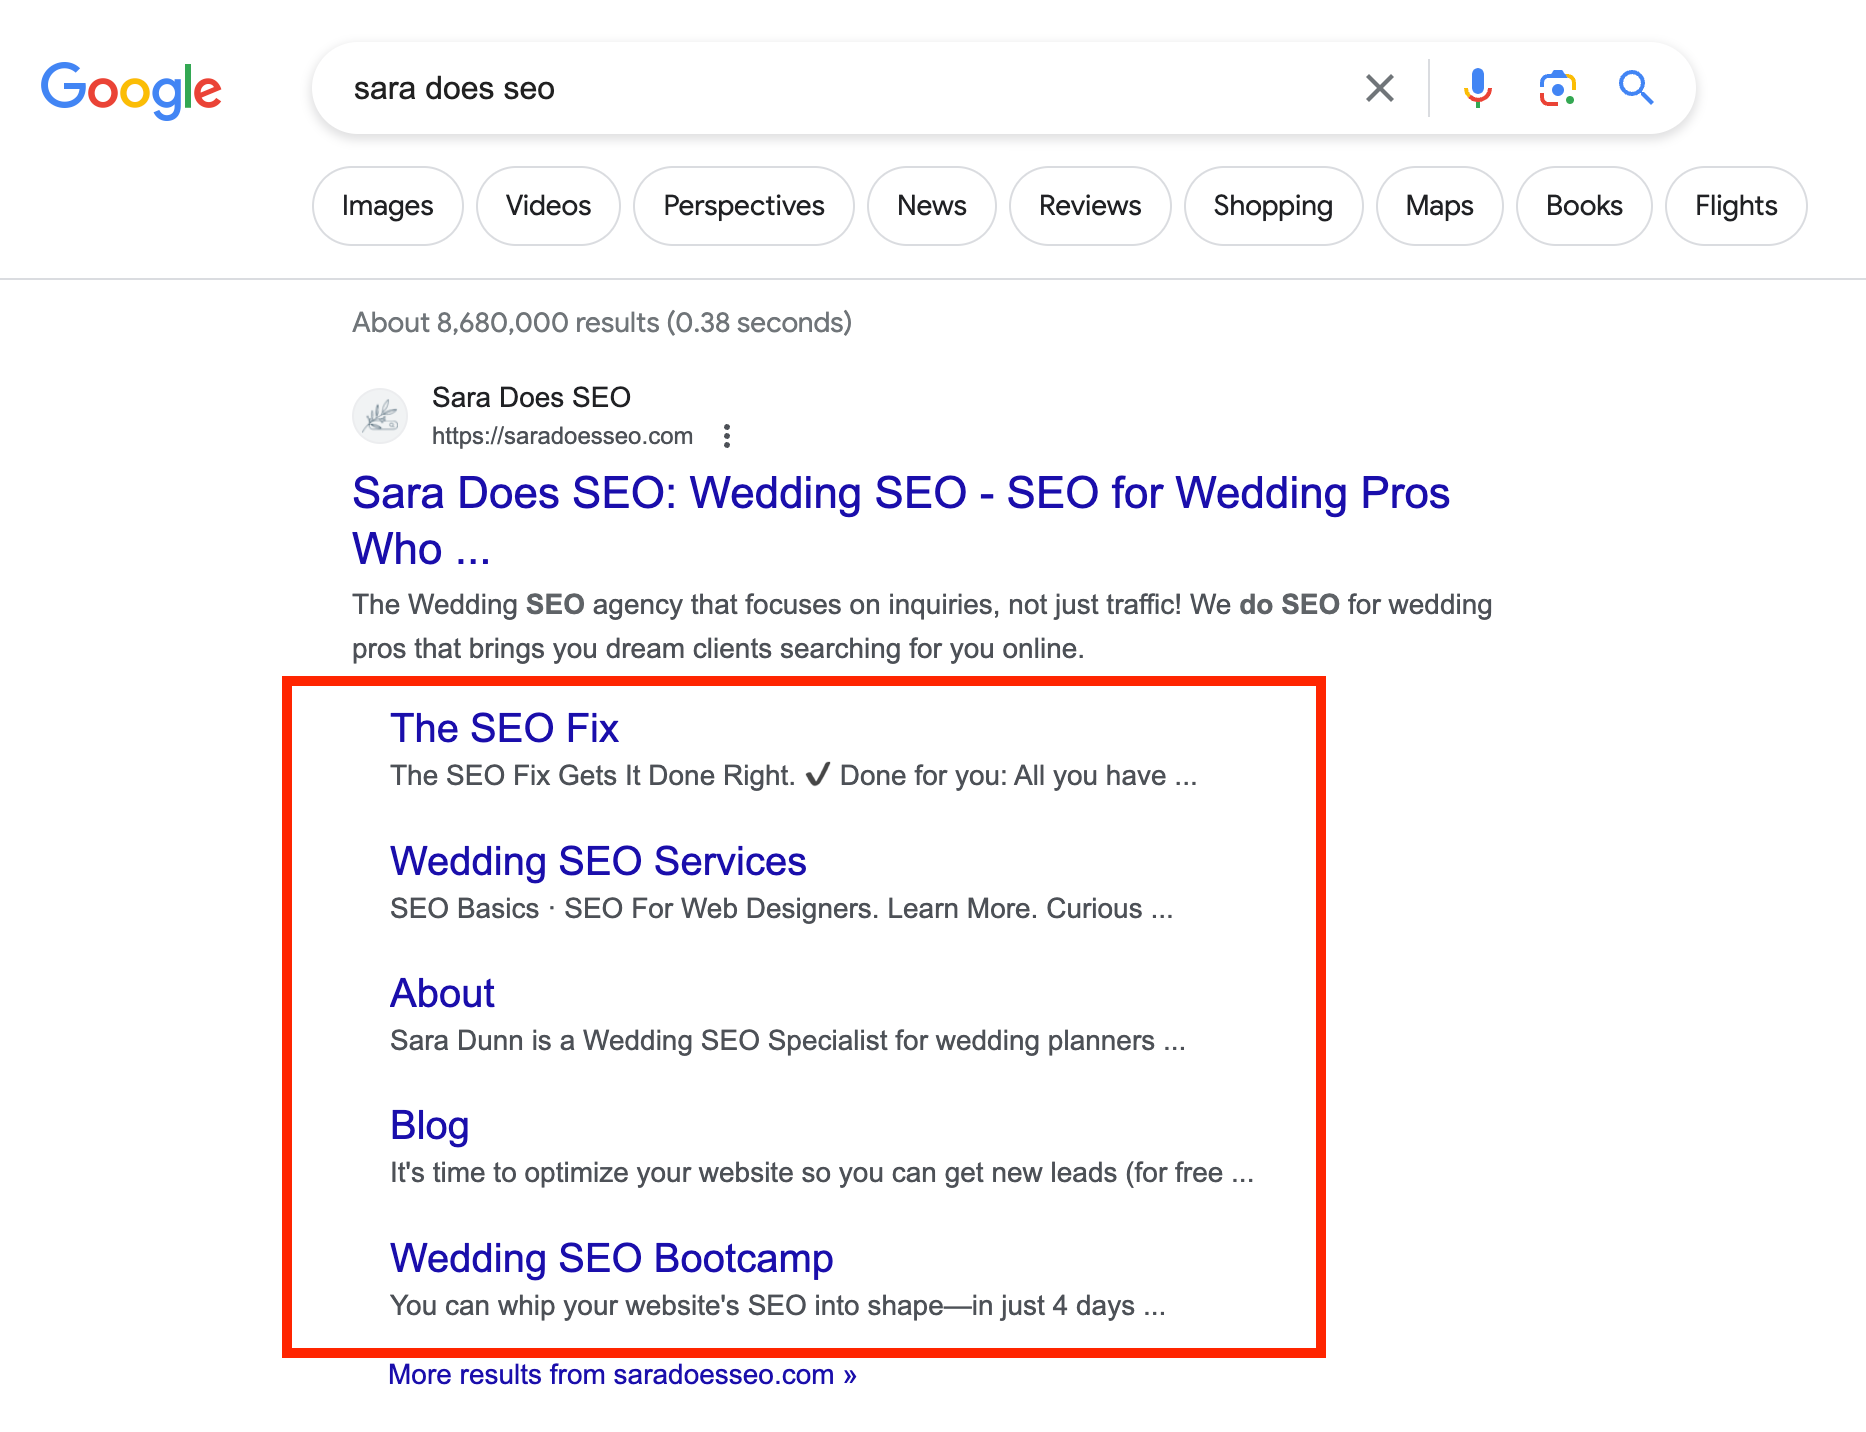Click the https://saradoesseo.com URL text
The image size is (1866, 1432).
562,436
